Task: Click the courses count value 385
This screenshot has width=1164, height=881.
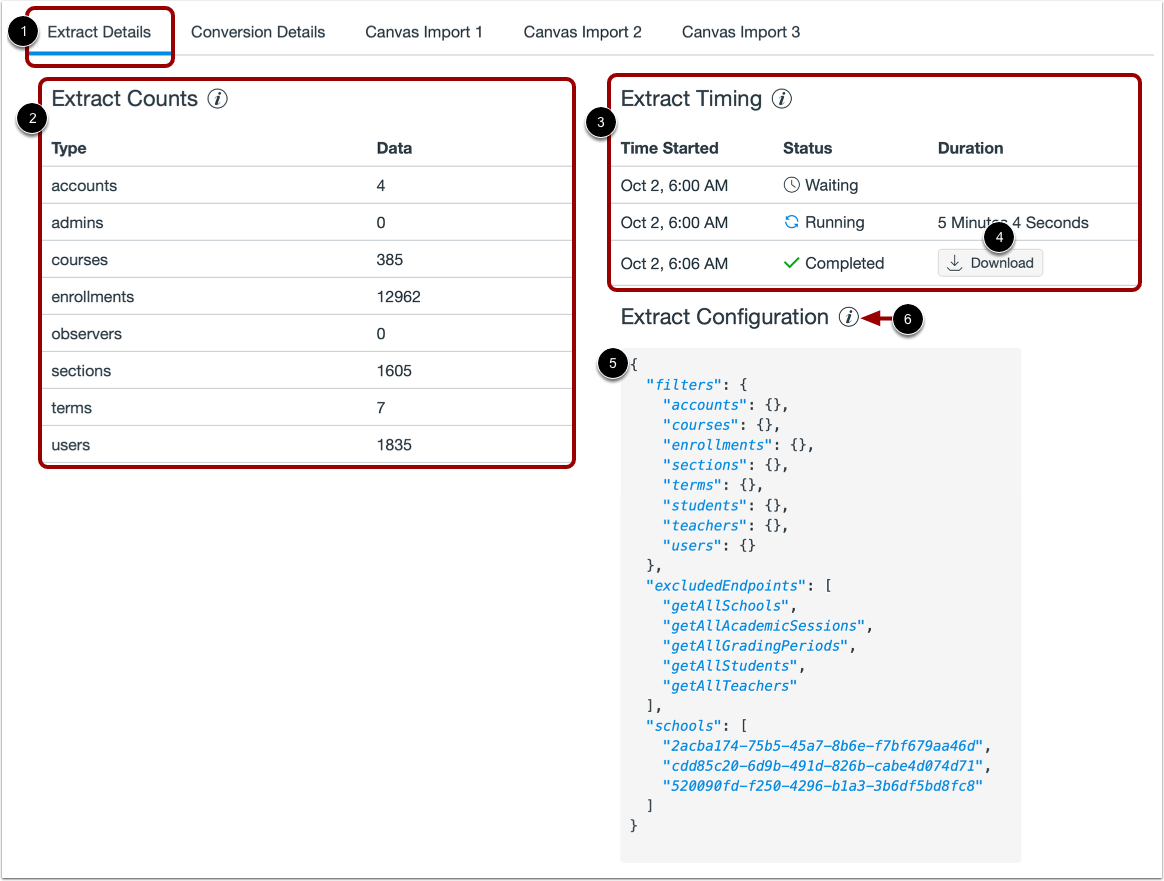Action: pos(390,260)
